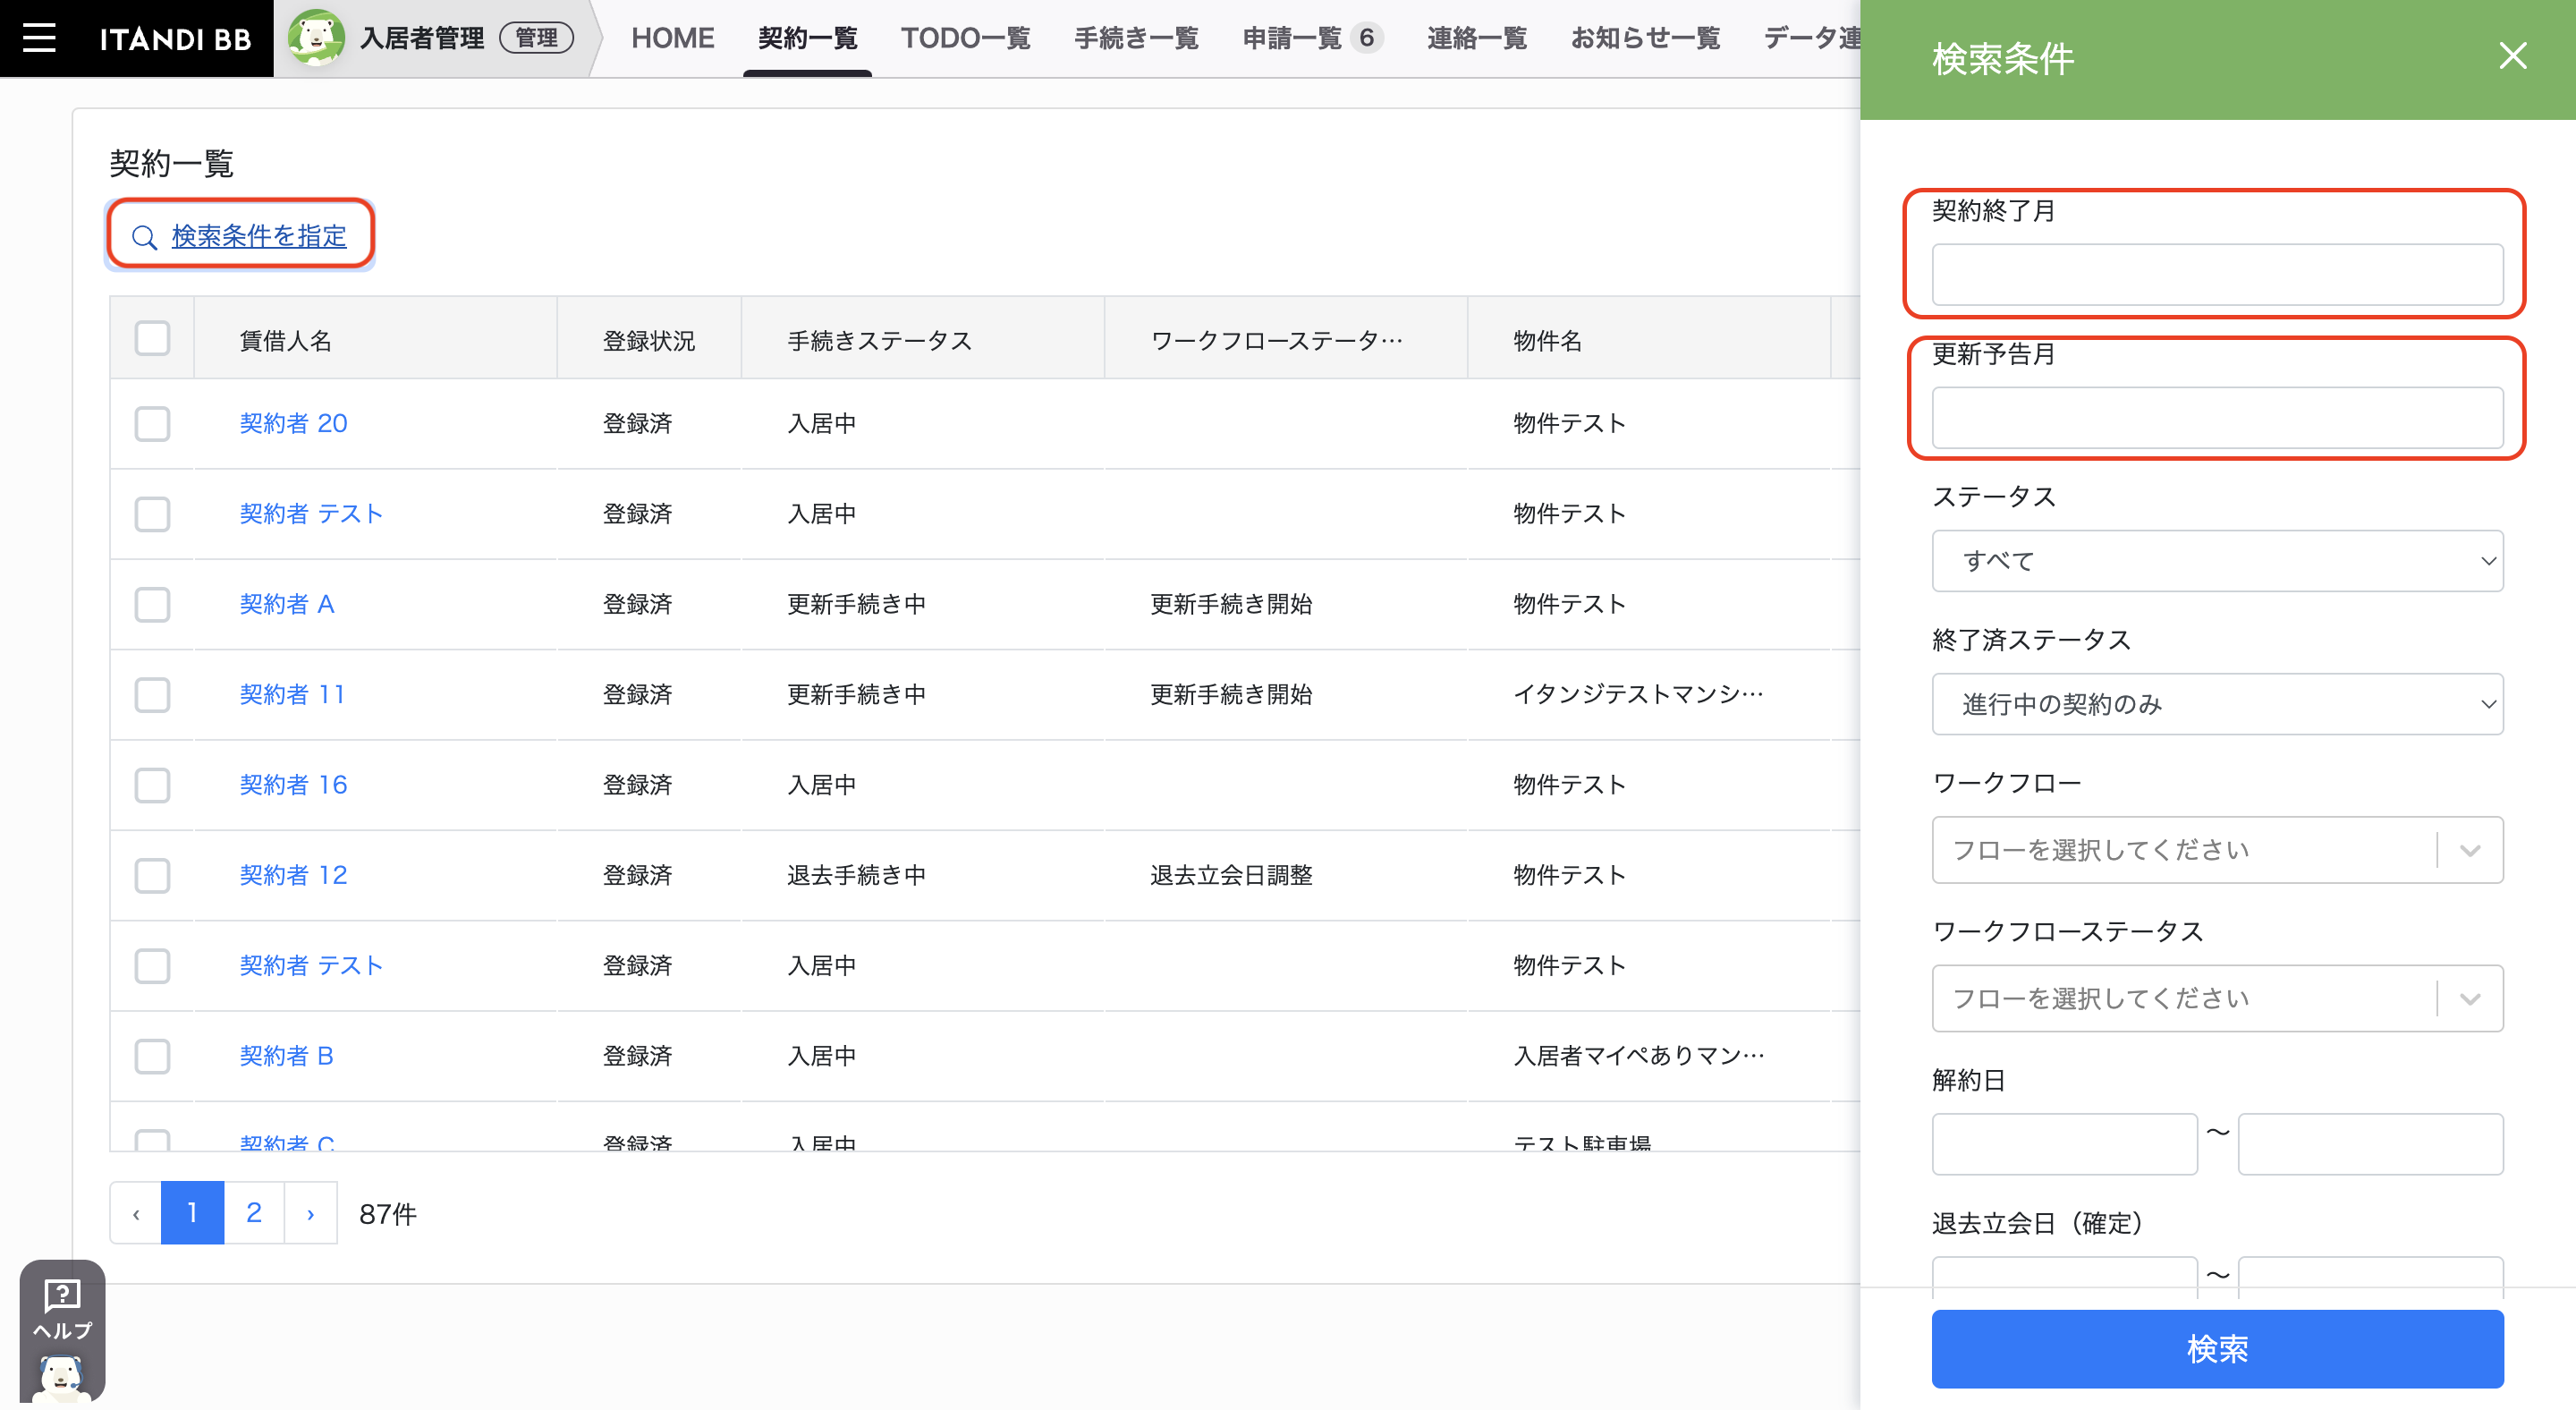Screen dimensions: 2576x1410
Task: Click the 解約日 start date field
Action: coord(2064,1144)
